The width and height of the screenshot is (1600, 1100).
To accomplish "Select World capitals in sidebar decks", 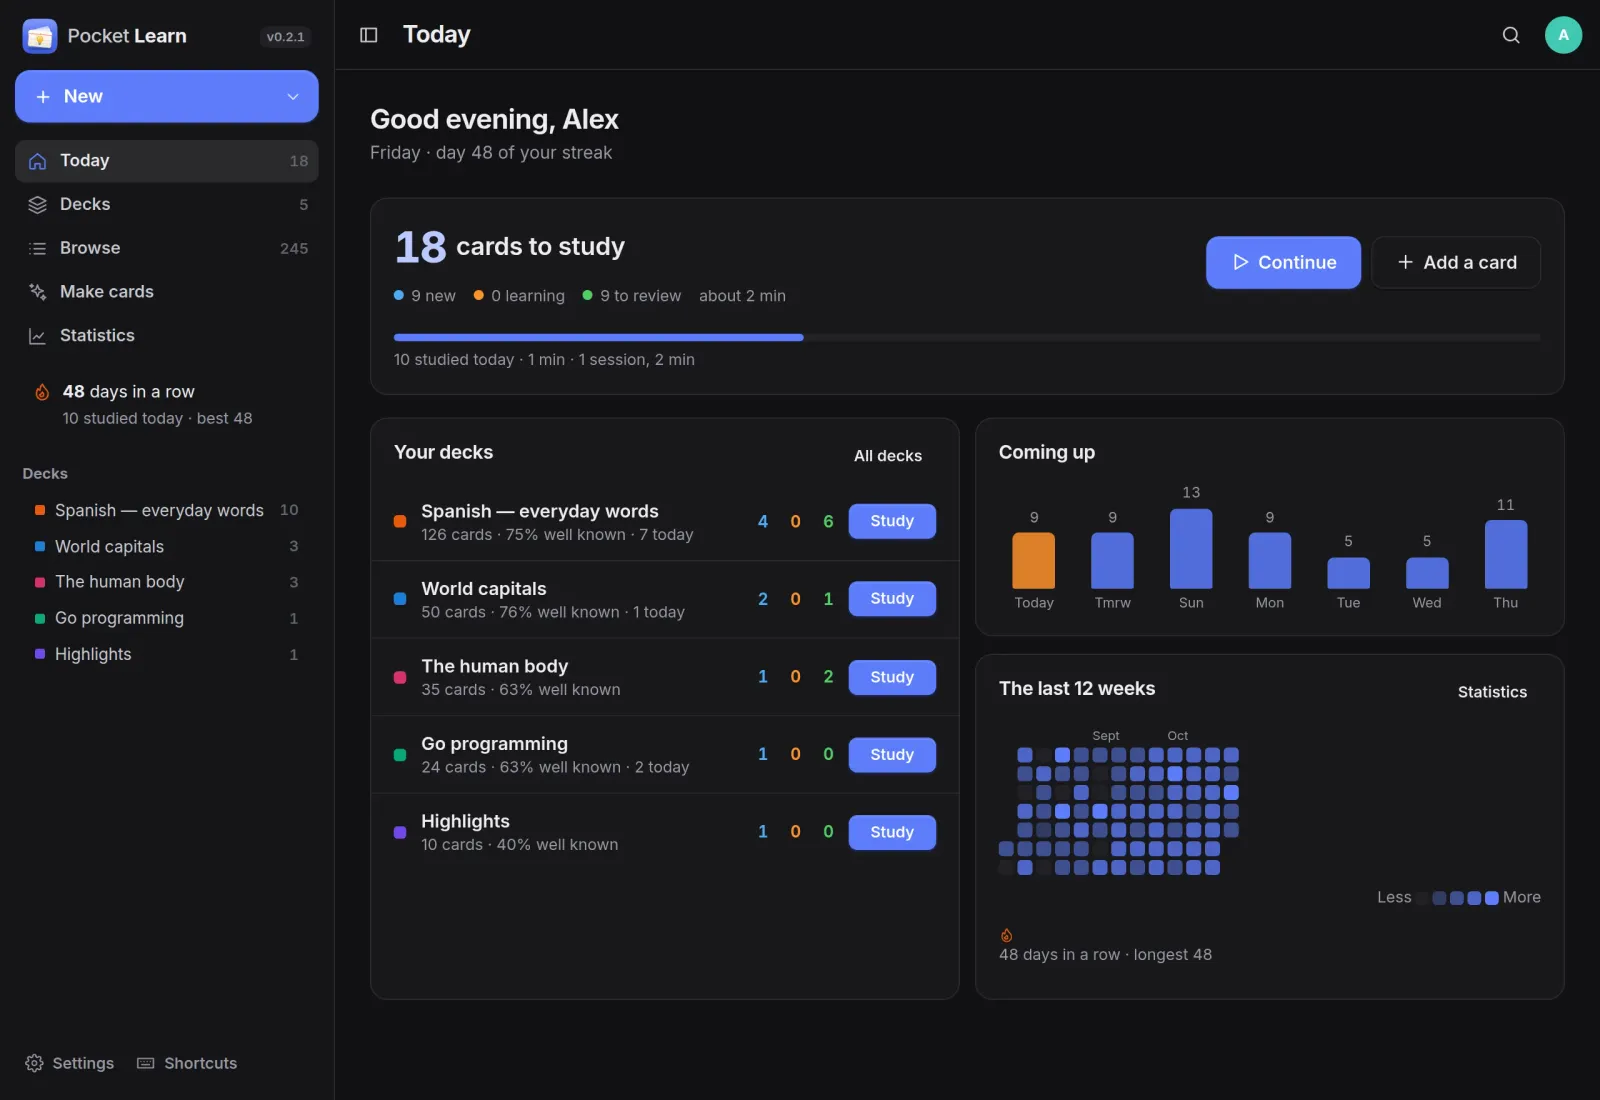I will point(167,547).
